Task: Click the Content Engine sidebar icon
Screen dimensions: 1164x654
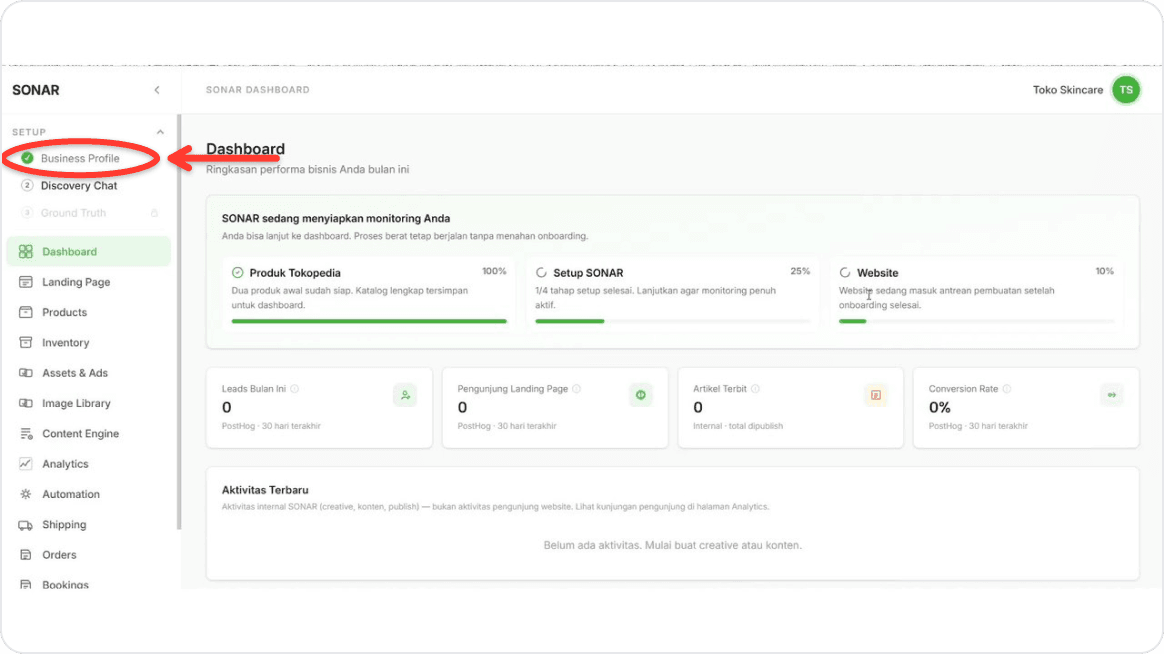Action: coord(25,434)
